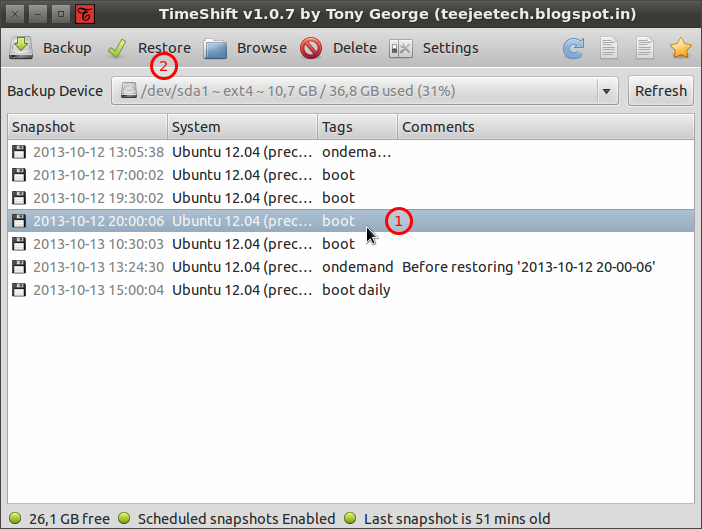This screenshot has width=702, height=529.
Task: Sort by the Tags column header
Action: pos(357,127)
